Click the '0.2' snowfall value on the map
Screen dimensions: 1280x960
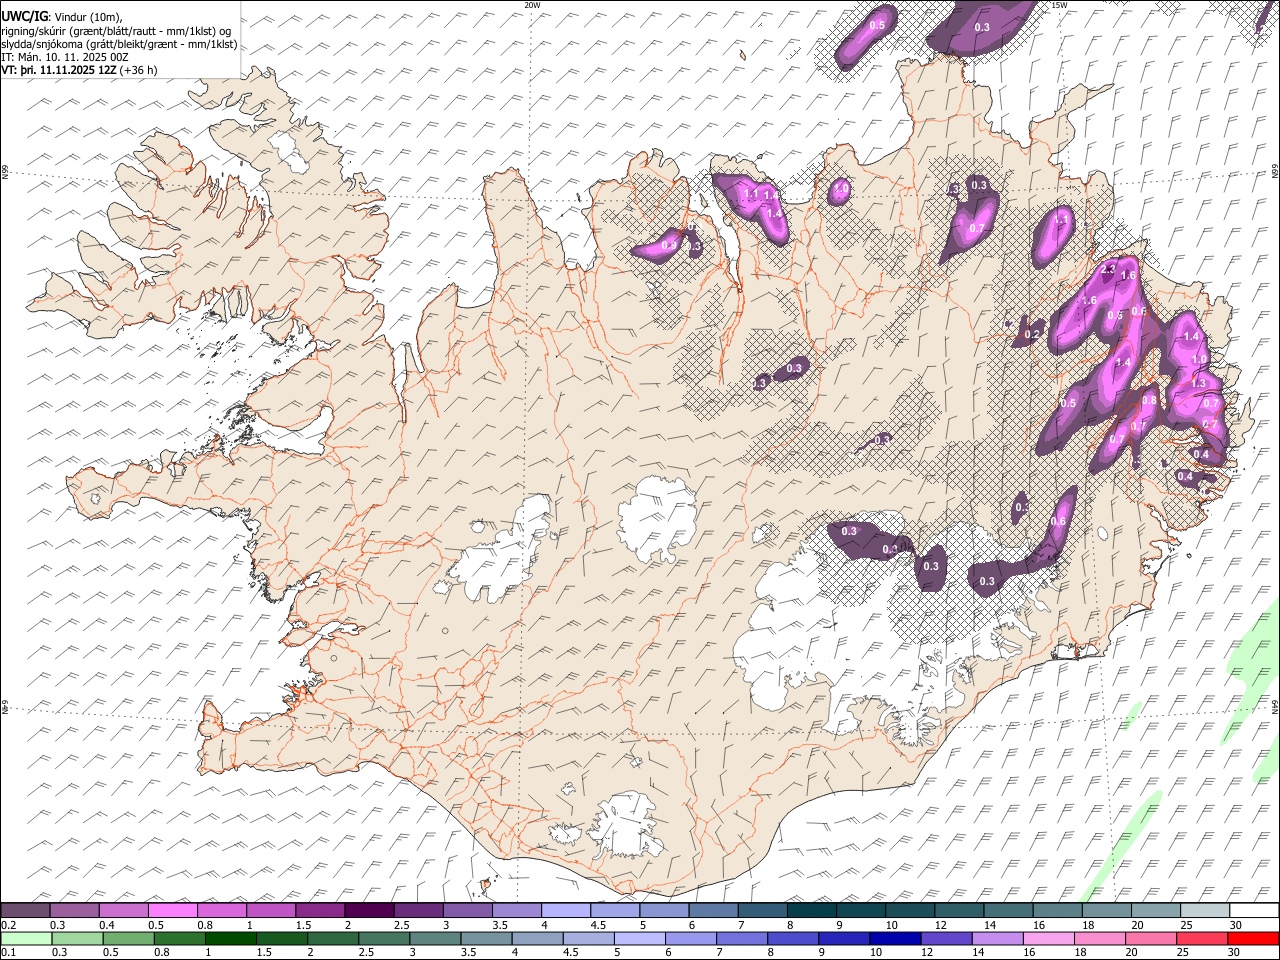[1033, 333]
